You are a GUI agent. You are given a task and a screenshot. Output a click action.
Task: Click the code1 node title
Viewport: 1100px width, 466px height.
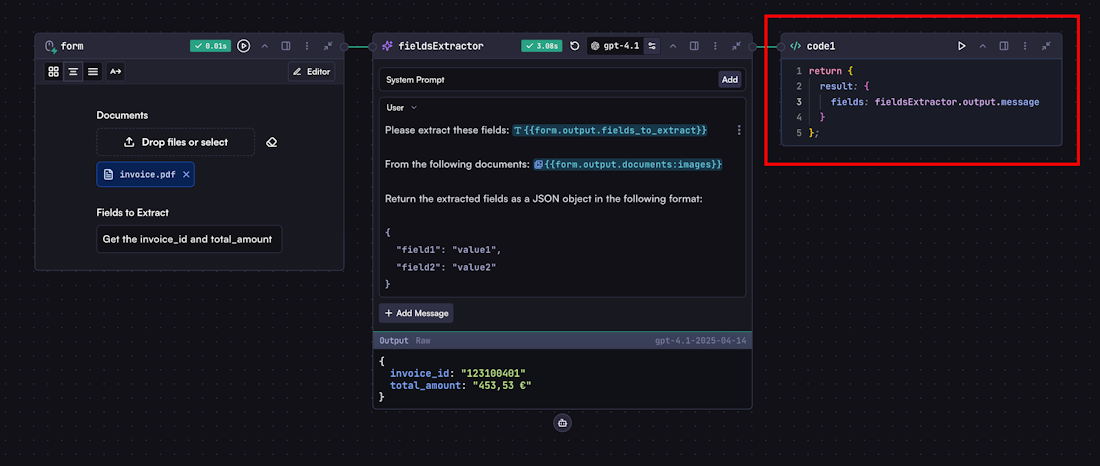(x=821, y=46)
